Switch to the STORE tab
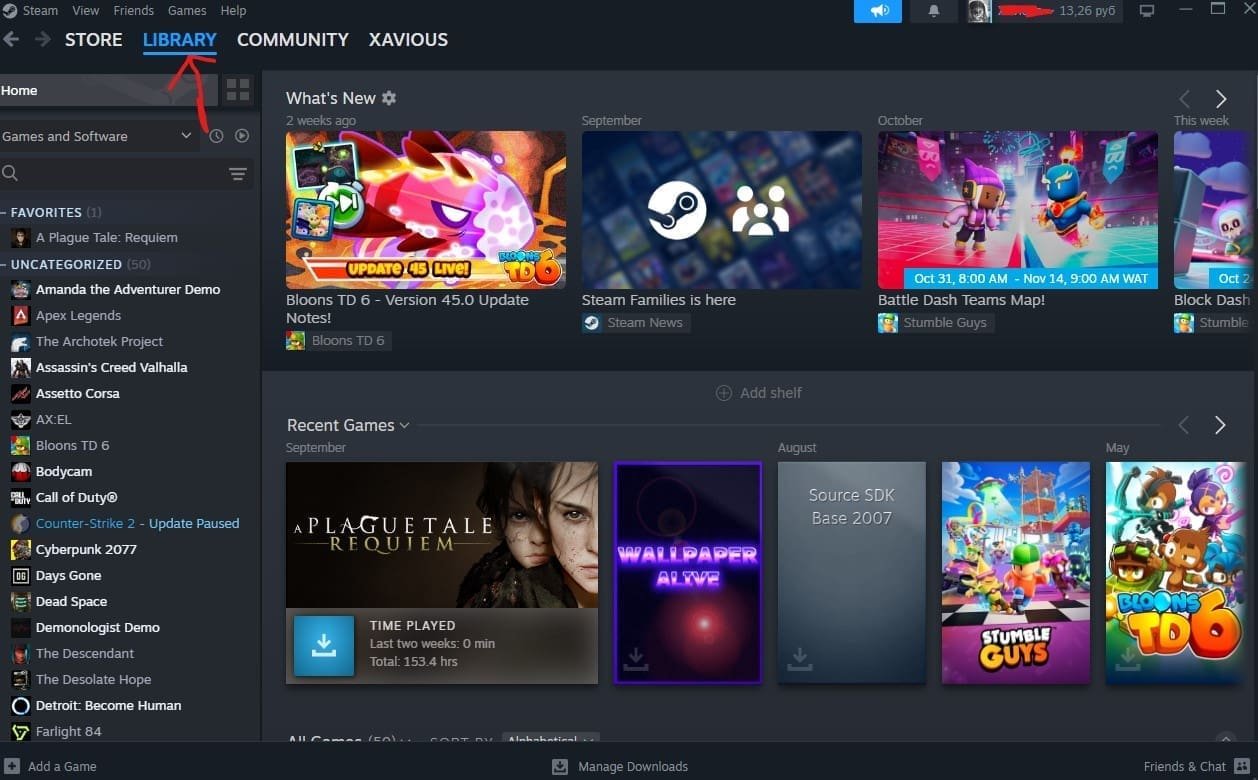 (94, 40)
